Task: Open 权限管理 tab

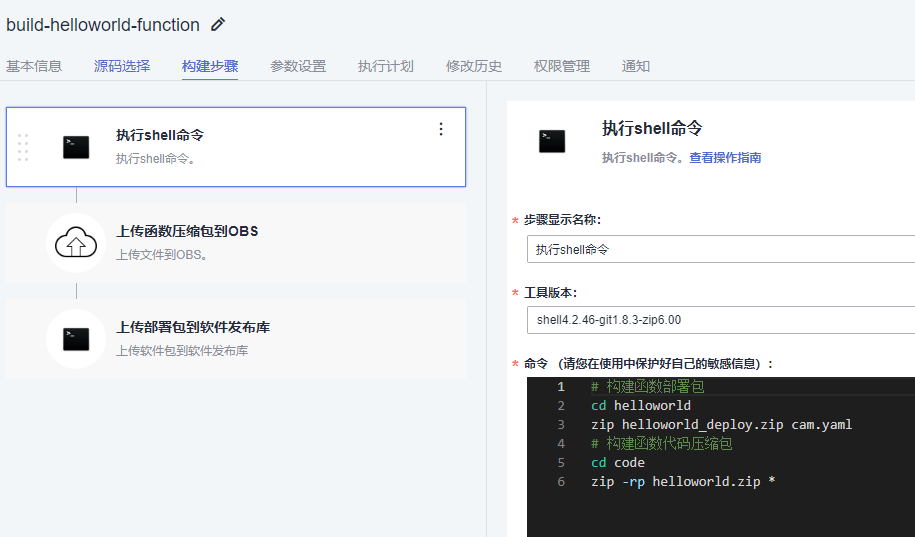Action: pyautogui.click(x=562, y=66)
